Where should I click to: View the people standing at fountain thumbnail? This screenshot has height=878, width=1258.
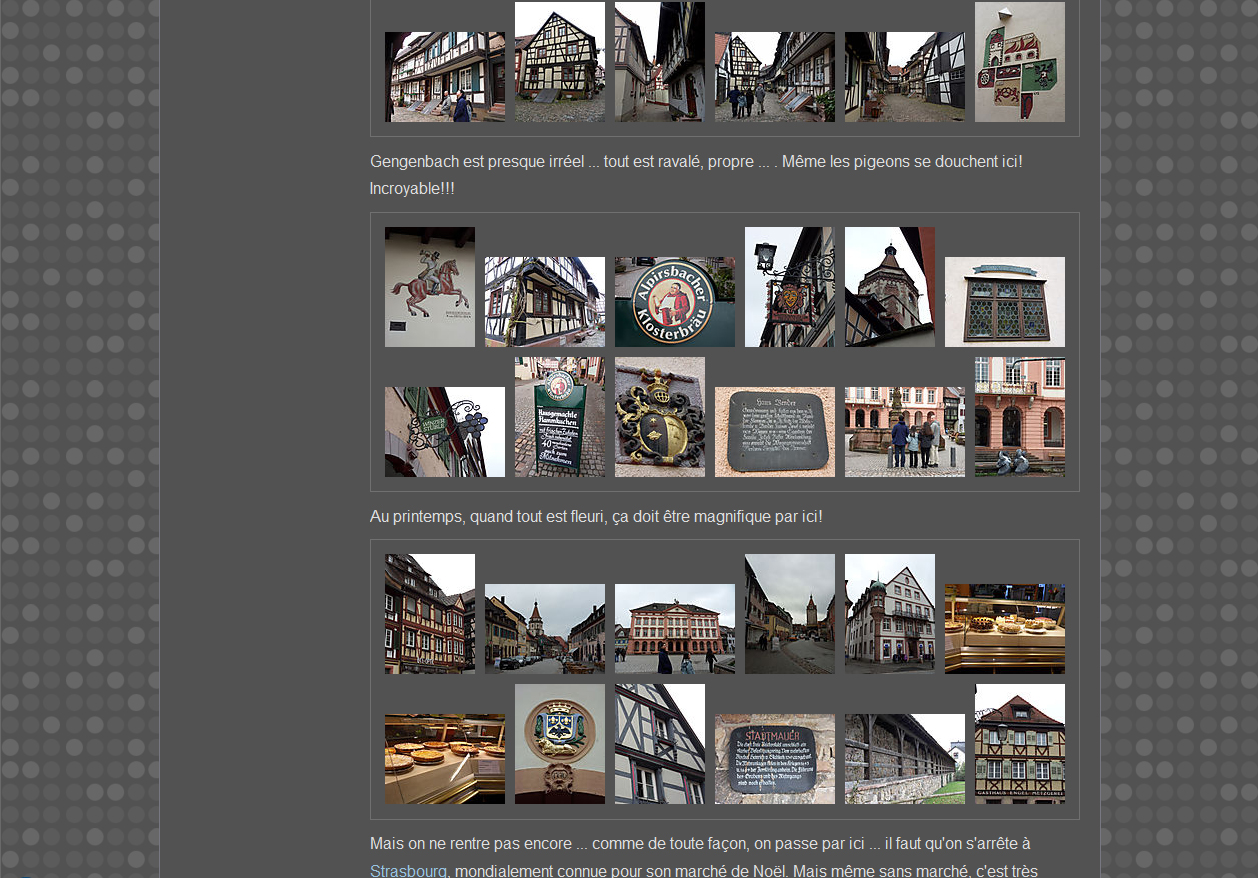[x=904, y=432]
